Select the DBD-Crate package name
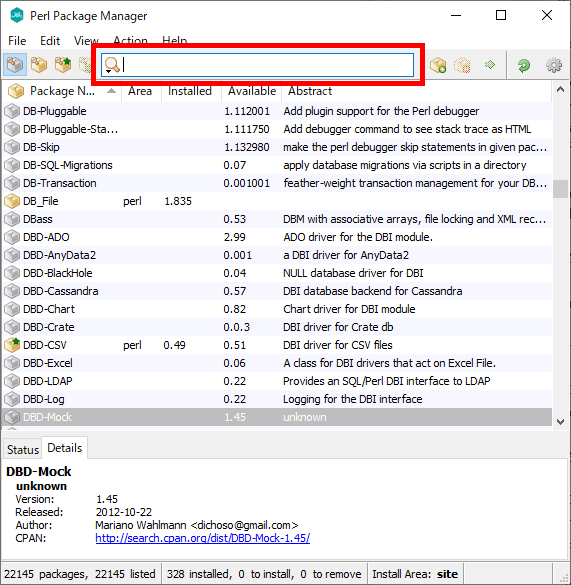Viewport: 571px width, 585px height. (x=49, y=327)
